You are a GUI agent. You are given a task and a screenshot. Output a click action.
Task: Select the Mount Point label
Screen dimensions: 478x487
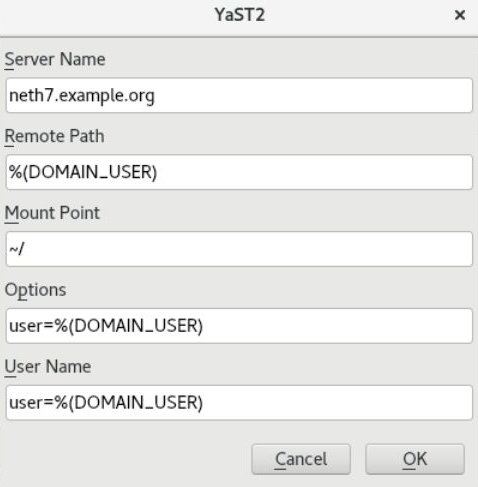click(x=52, y=213)
